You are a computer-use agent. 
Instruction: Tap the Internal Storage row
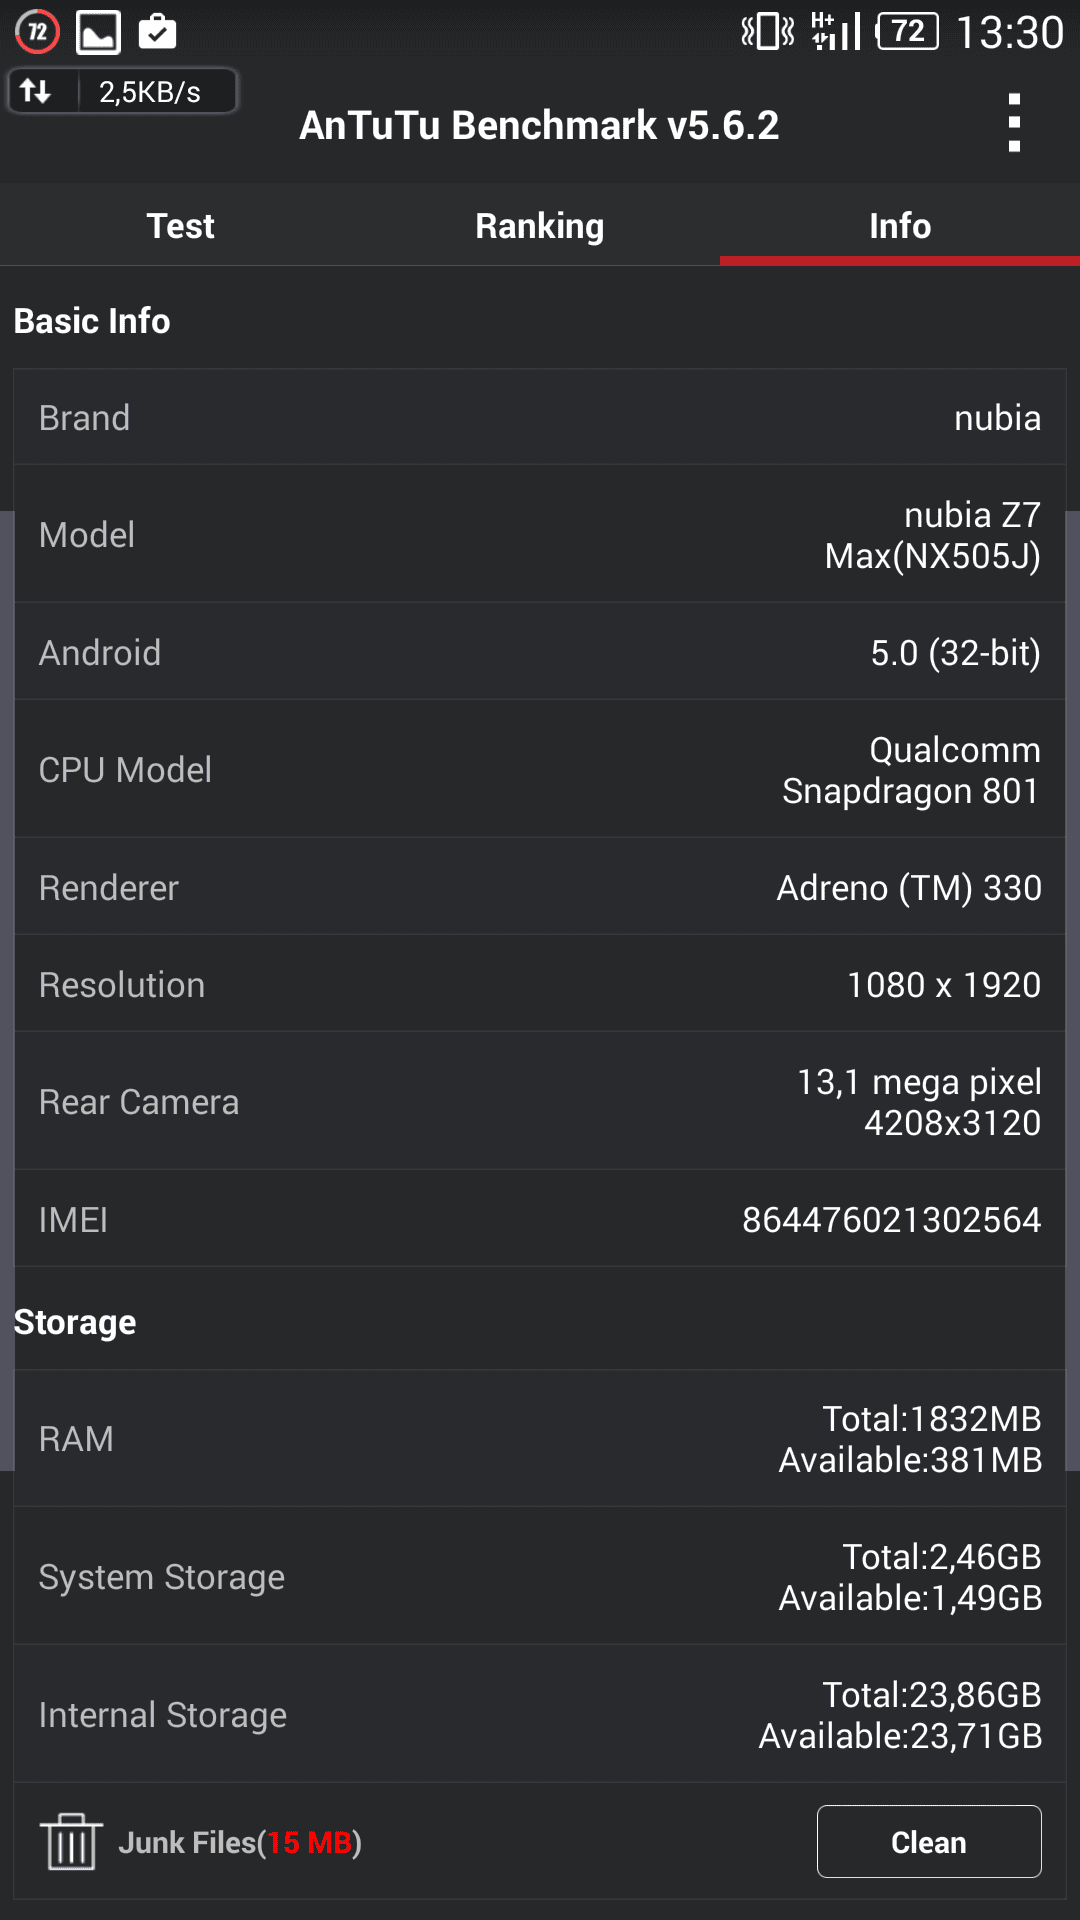(540, 1715)
